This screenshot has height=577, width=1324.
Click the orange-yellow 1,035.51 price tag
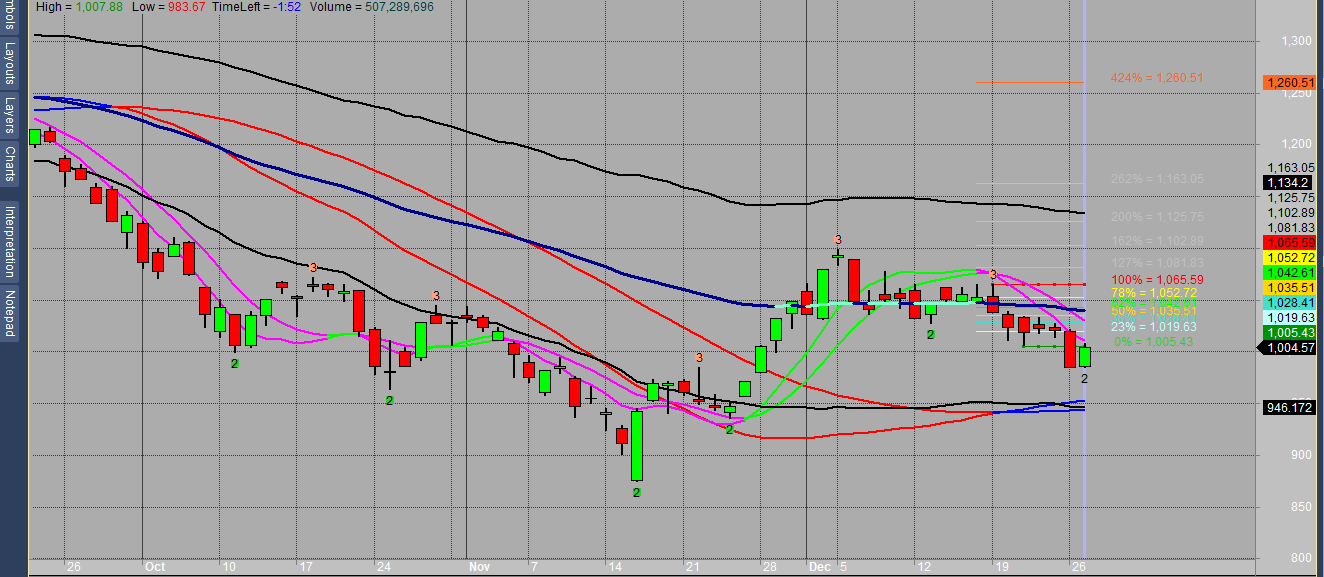pyautogui.click(x=1289, y=287)
